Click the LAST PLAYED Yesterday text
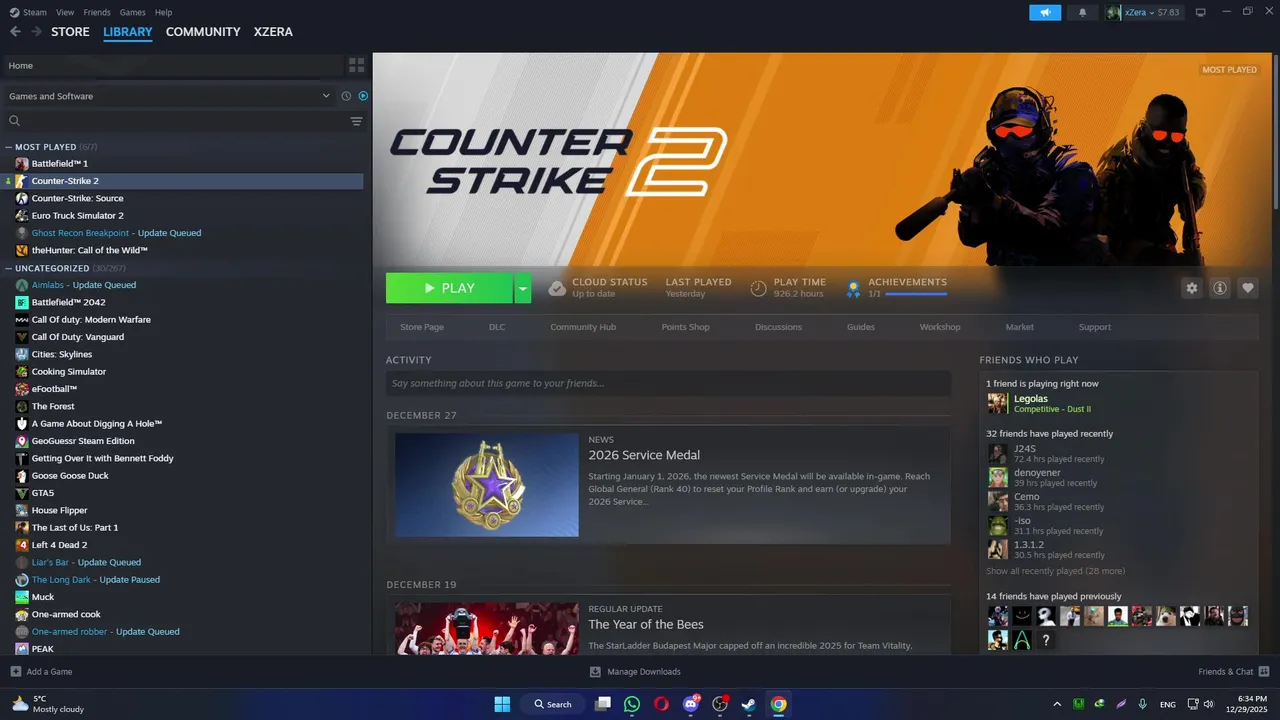The image size is (1280, 720). pos(698,288)
